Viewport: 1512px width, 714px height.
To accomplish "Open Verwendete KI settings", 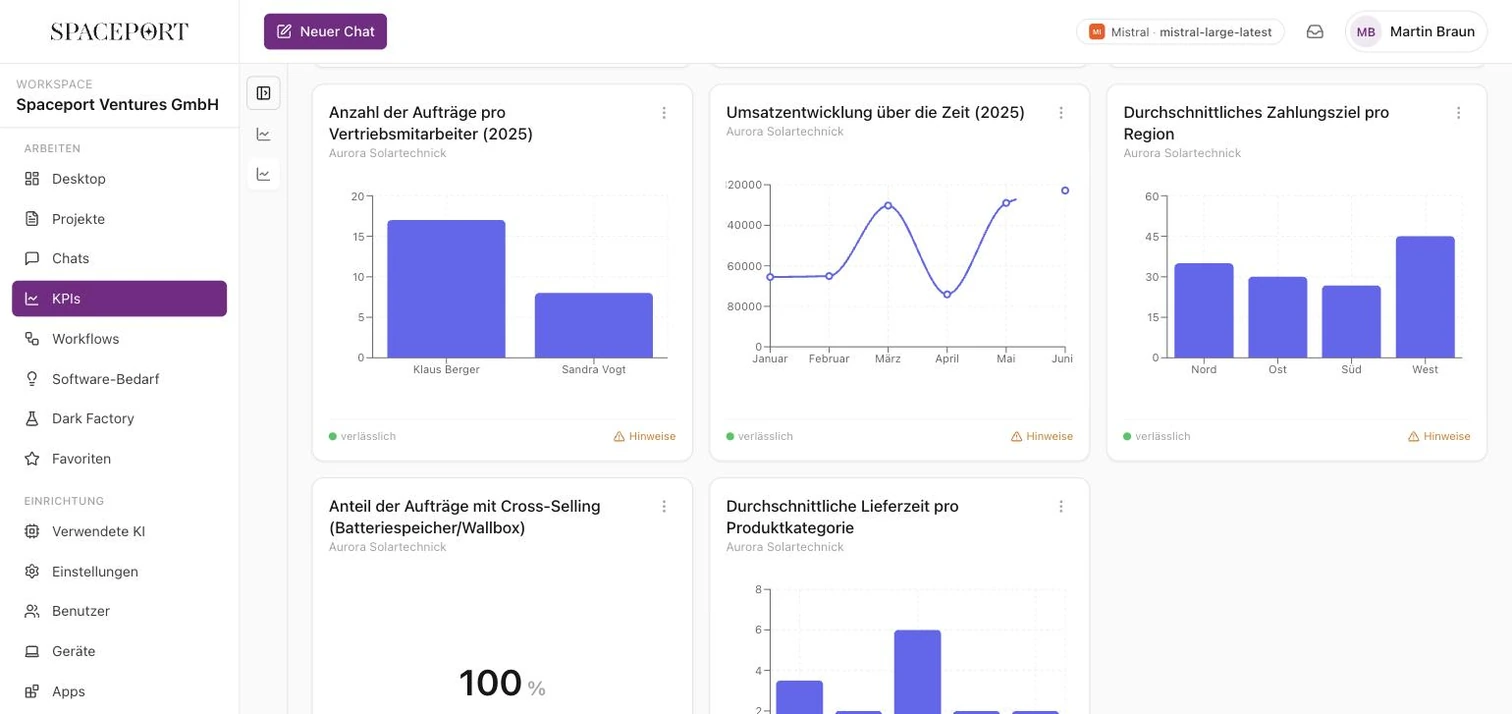I will [x=119, y=531].
